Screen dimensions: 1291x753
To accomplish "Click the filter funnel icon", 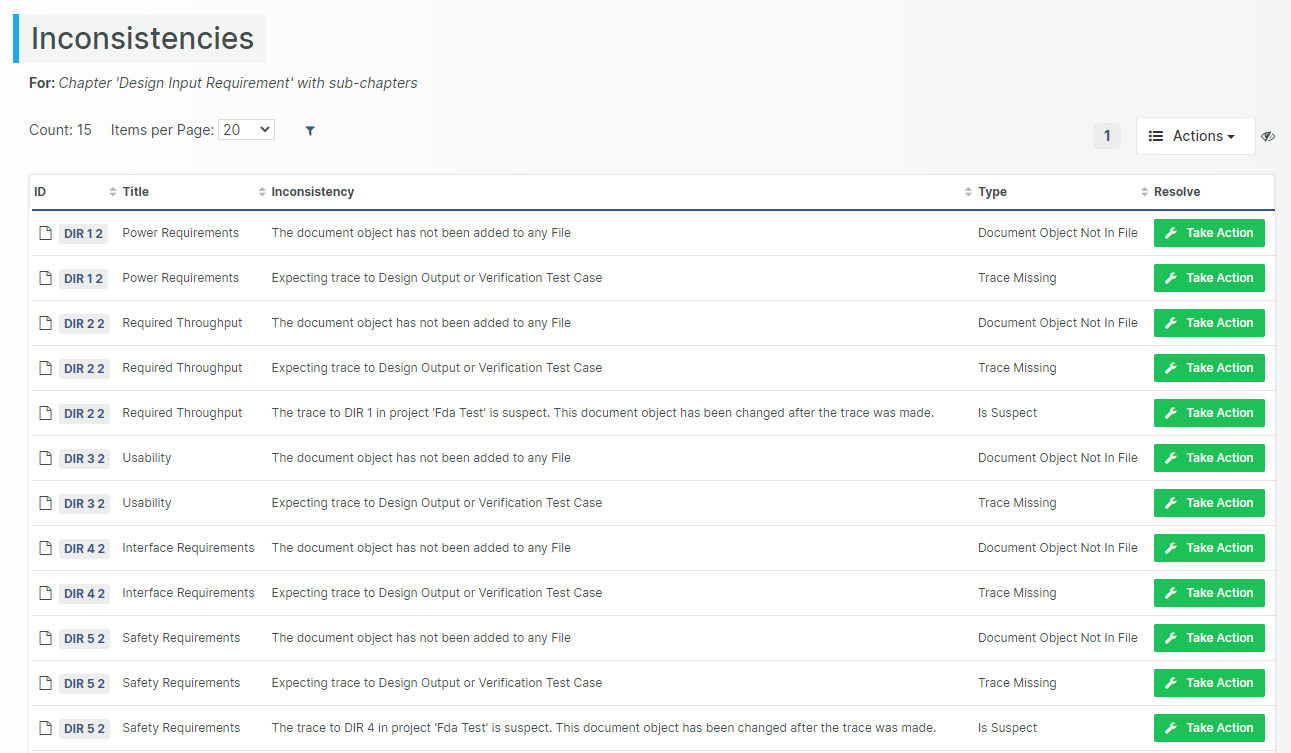I will (310, 131).
